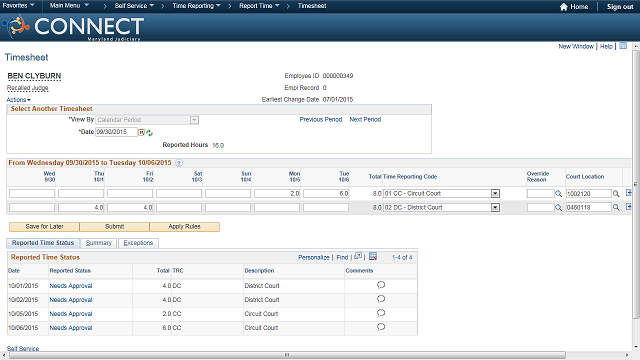Click Tue 10/6 hours field showing 6.0
Image resolution: width=640 pixels, height=360 pixels.
326,193
